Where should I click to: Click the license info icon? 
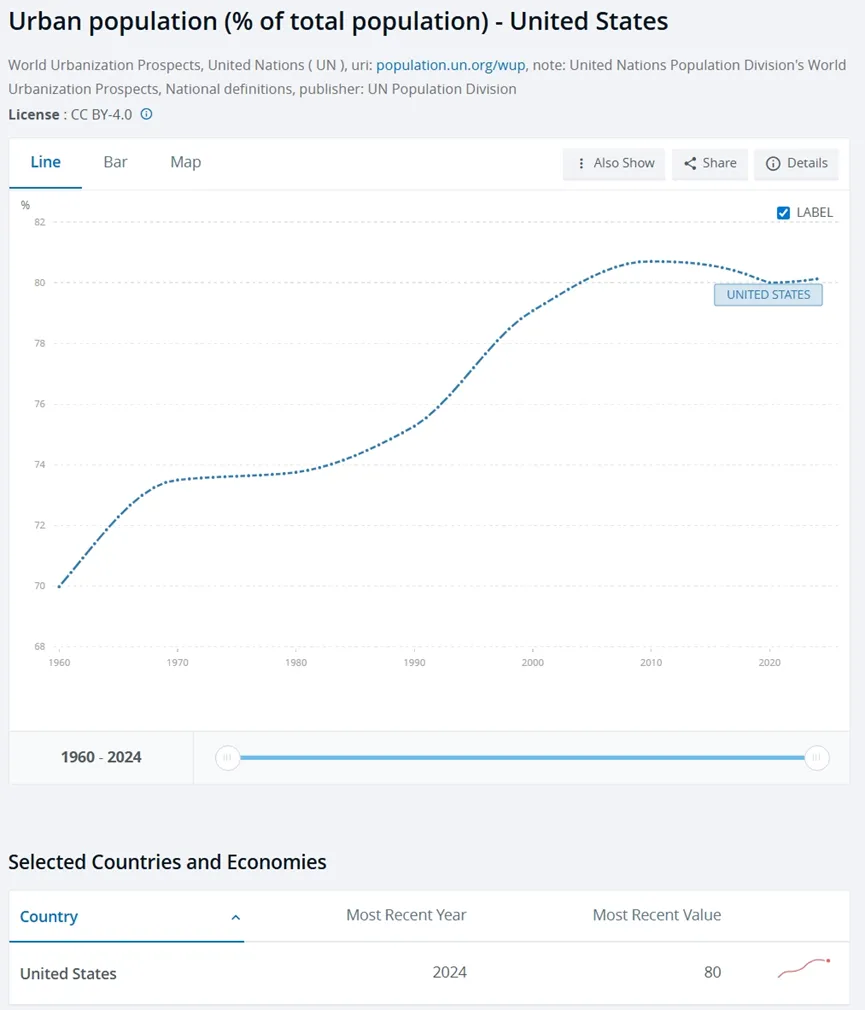tap(147, 114)
